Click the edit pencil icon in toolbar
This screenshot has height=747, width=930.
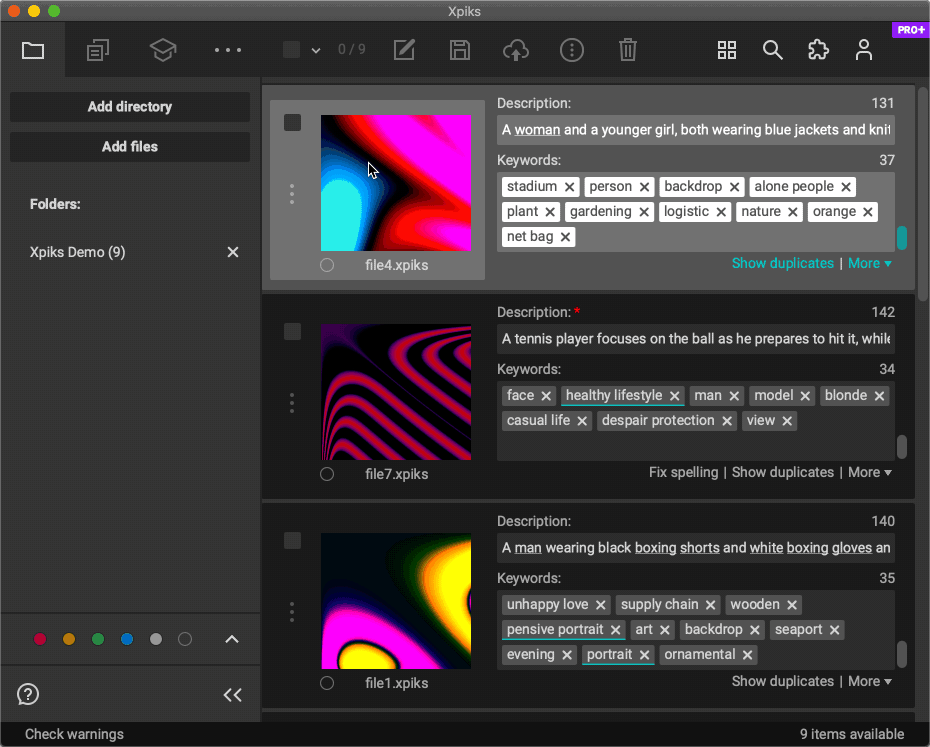(404, 50)
